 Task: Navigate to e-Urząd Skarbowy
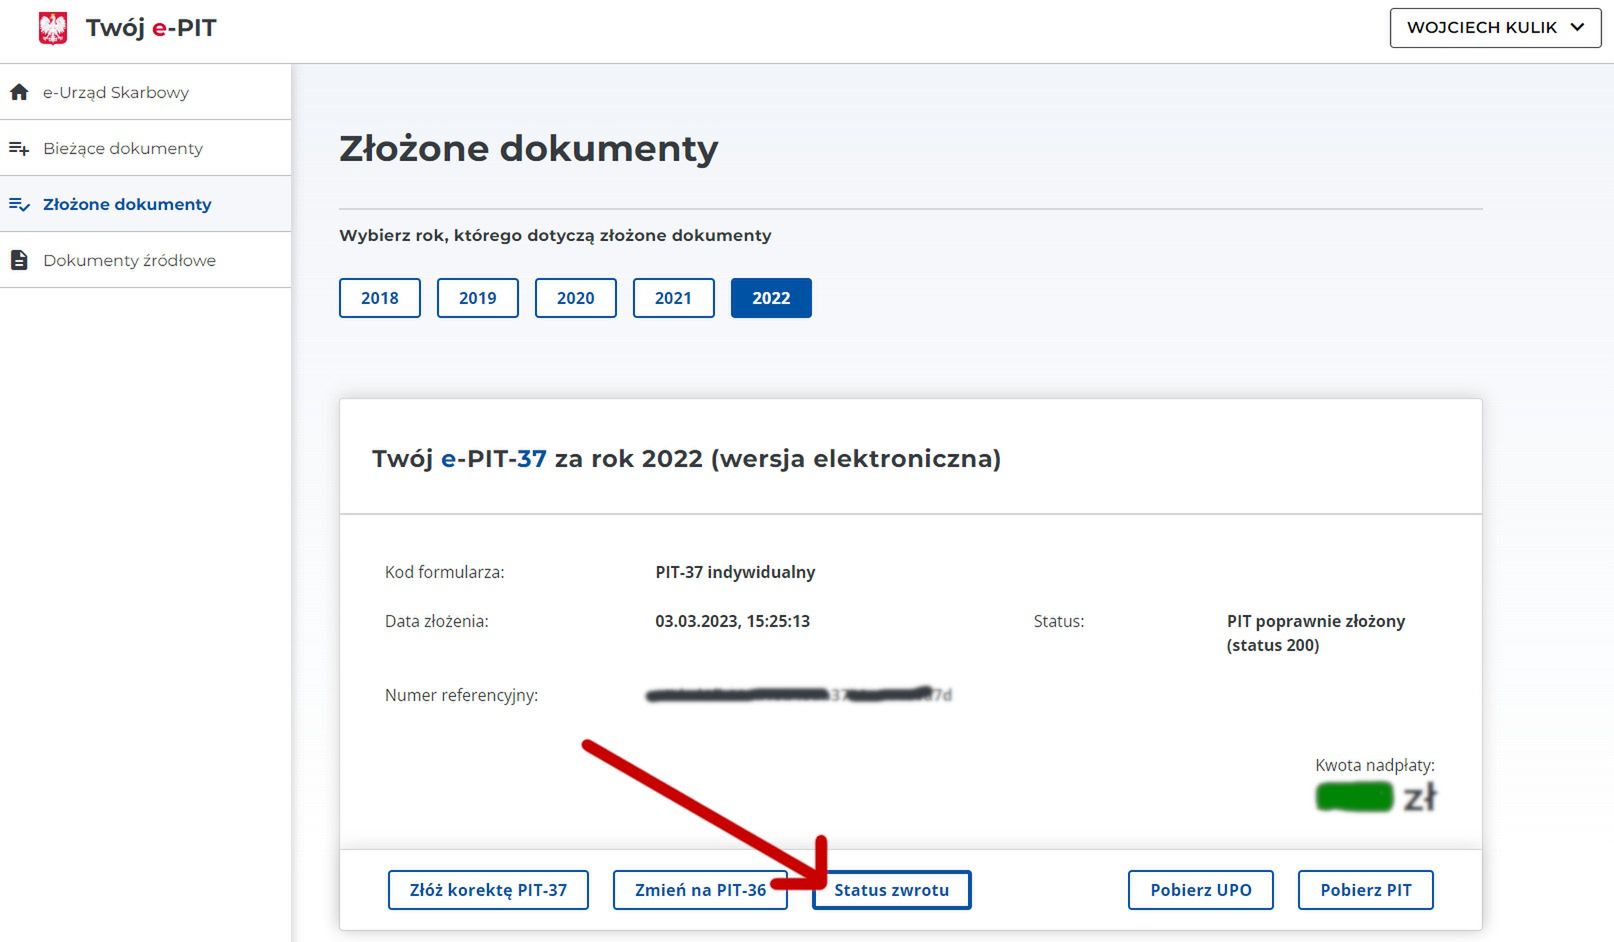115,92
